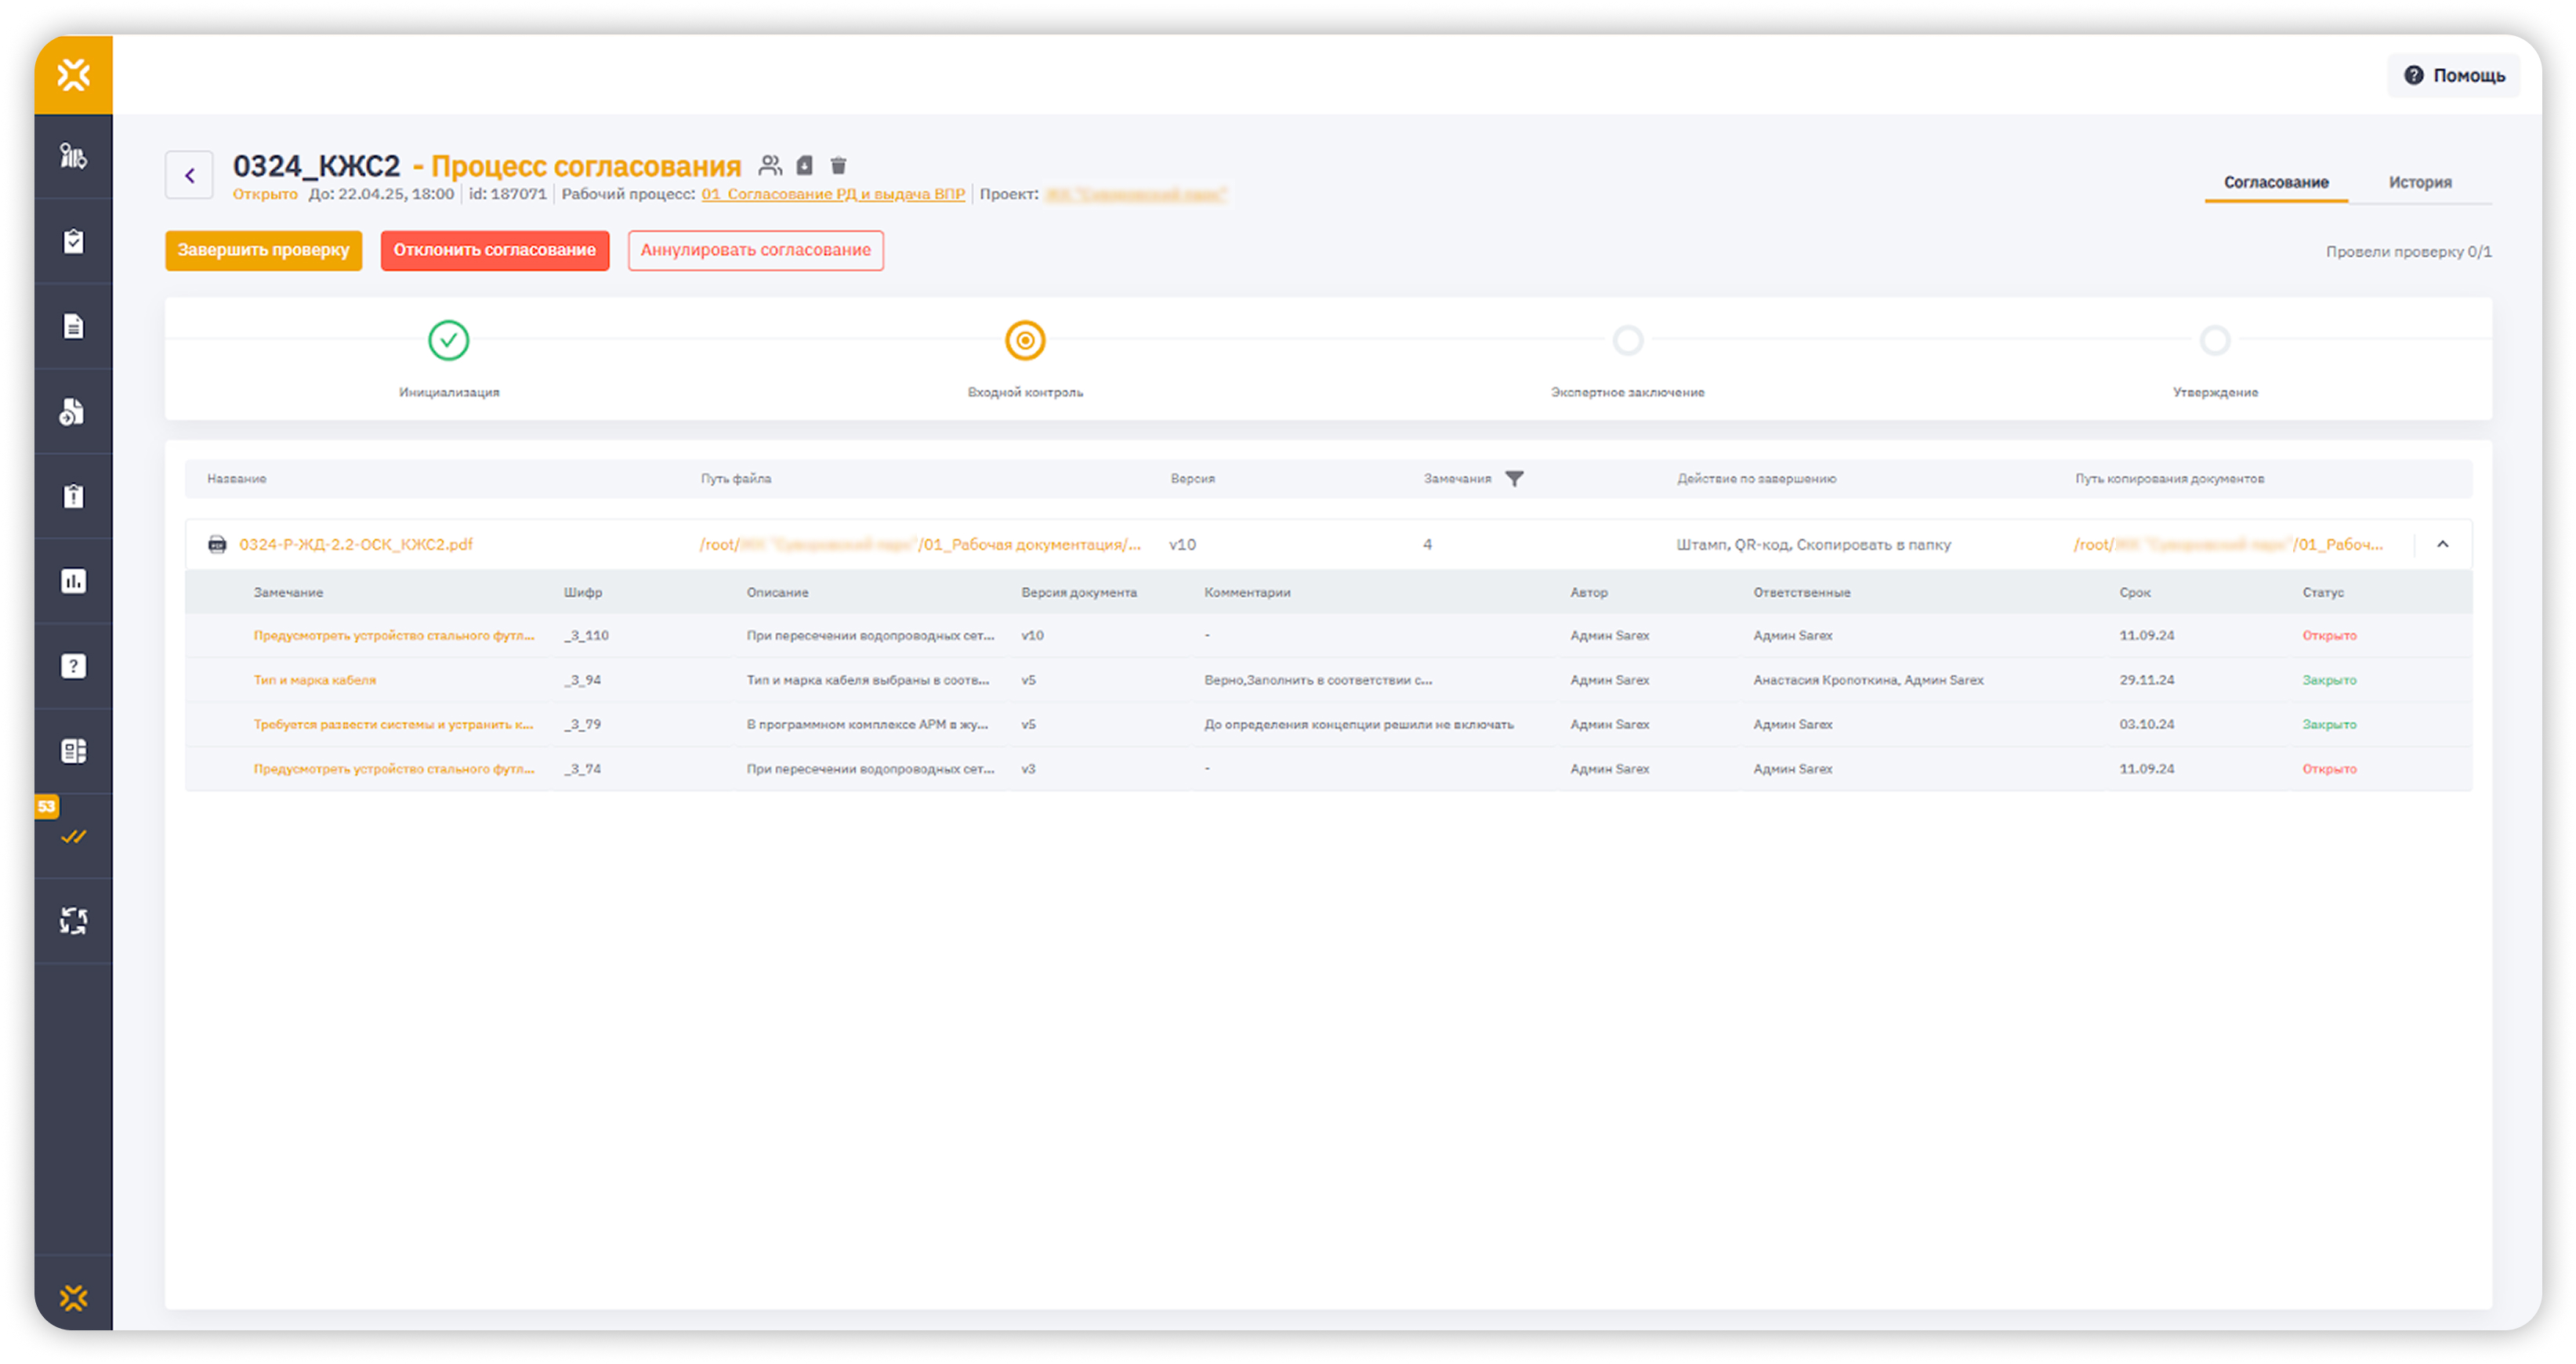Open the Тип и марка кабеля remark
Viewport: 2576px width, 1364px height.
click(314, 680)
